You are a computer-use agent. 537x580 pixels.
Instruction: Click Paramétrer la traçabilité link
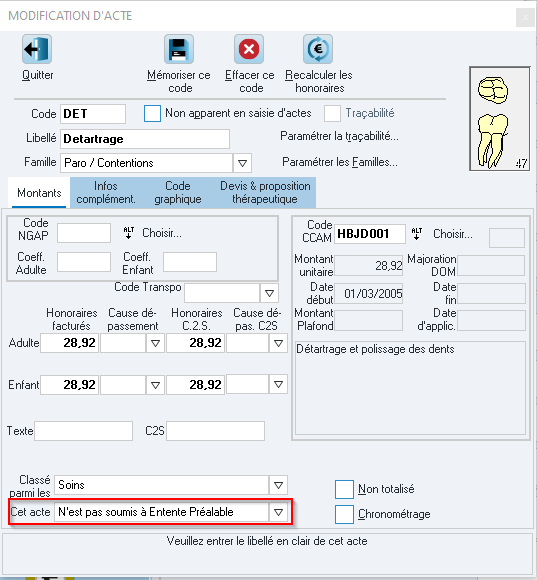coord(339,136)
